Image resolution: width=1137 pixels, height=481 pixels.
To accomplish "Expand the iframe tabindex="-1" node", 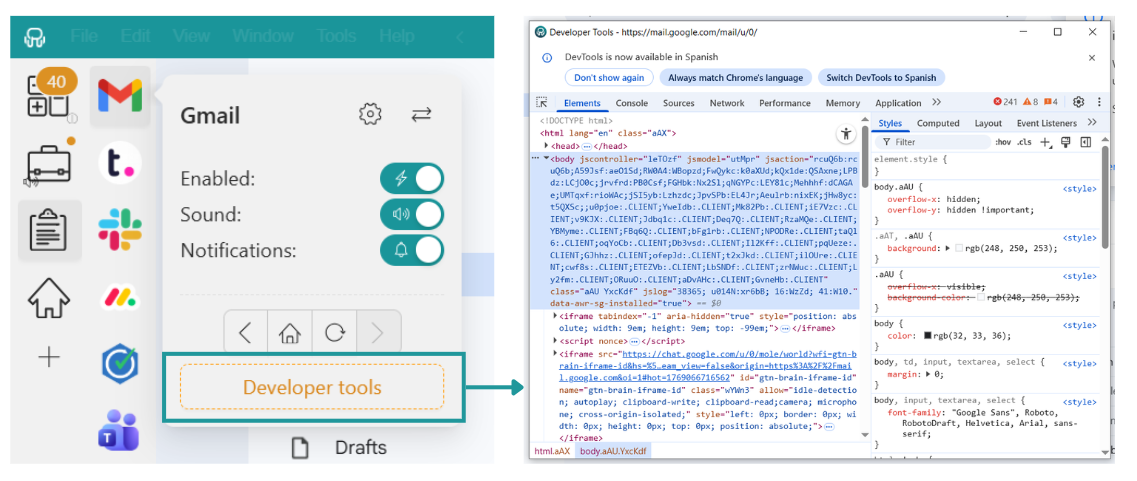I will [556, 316].
